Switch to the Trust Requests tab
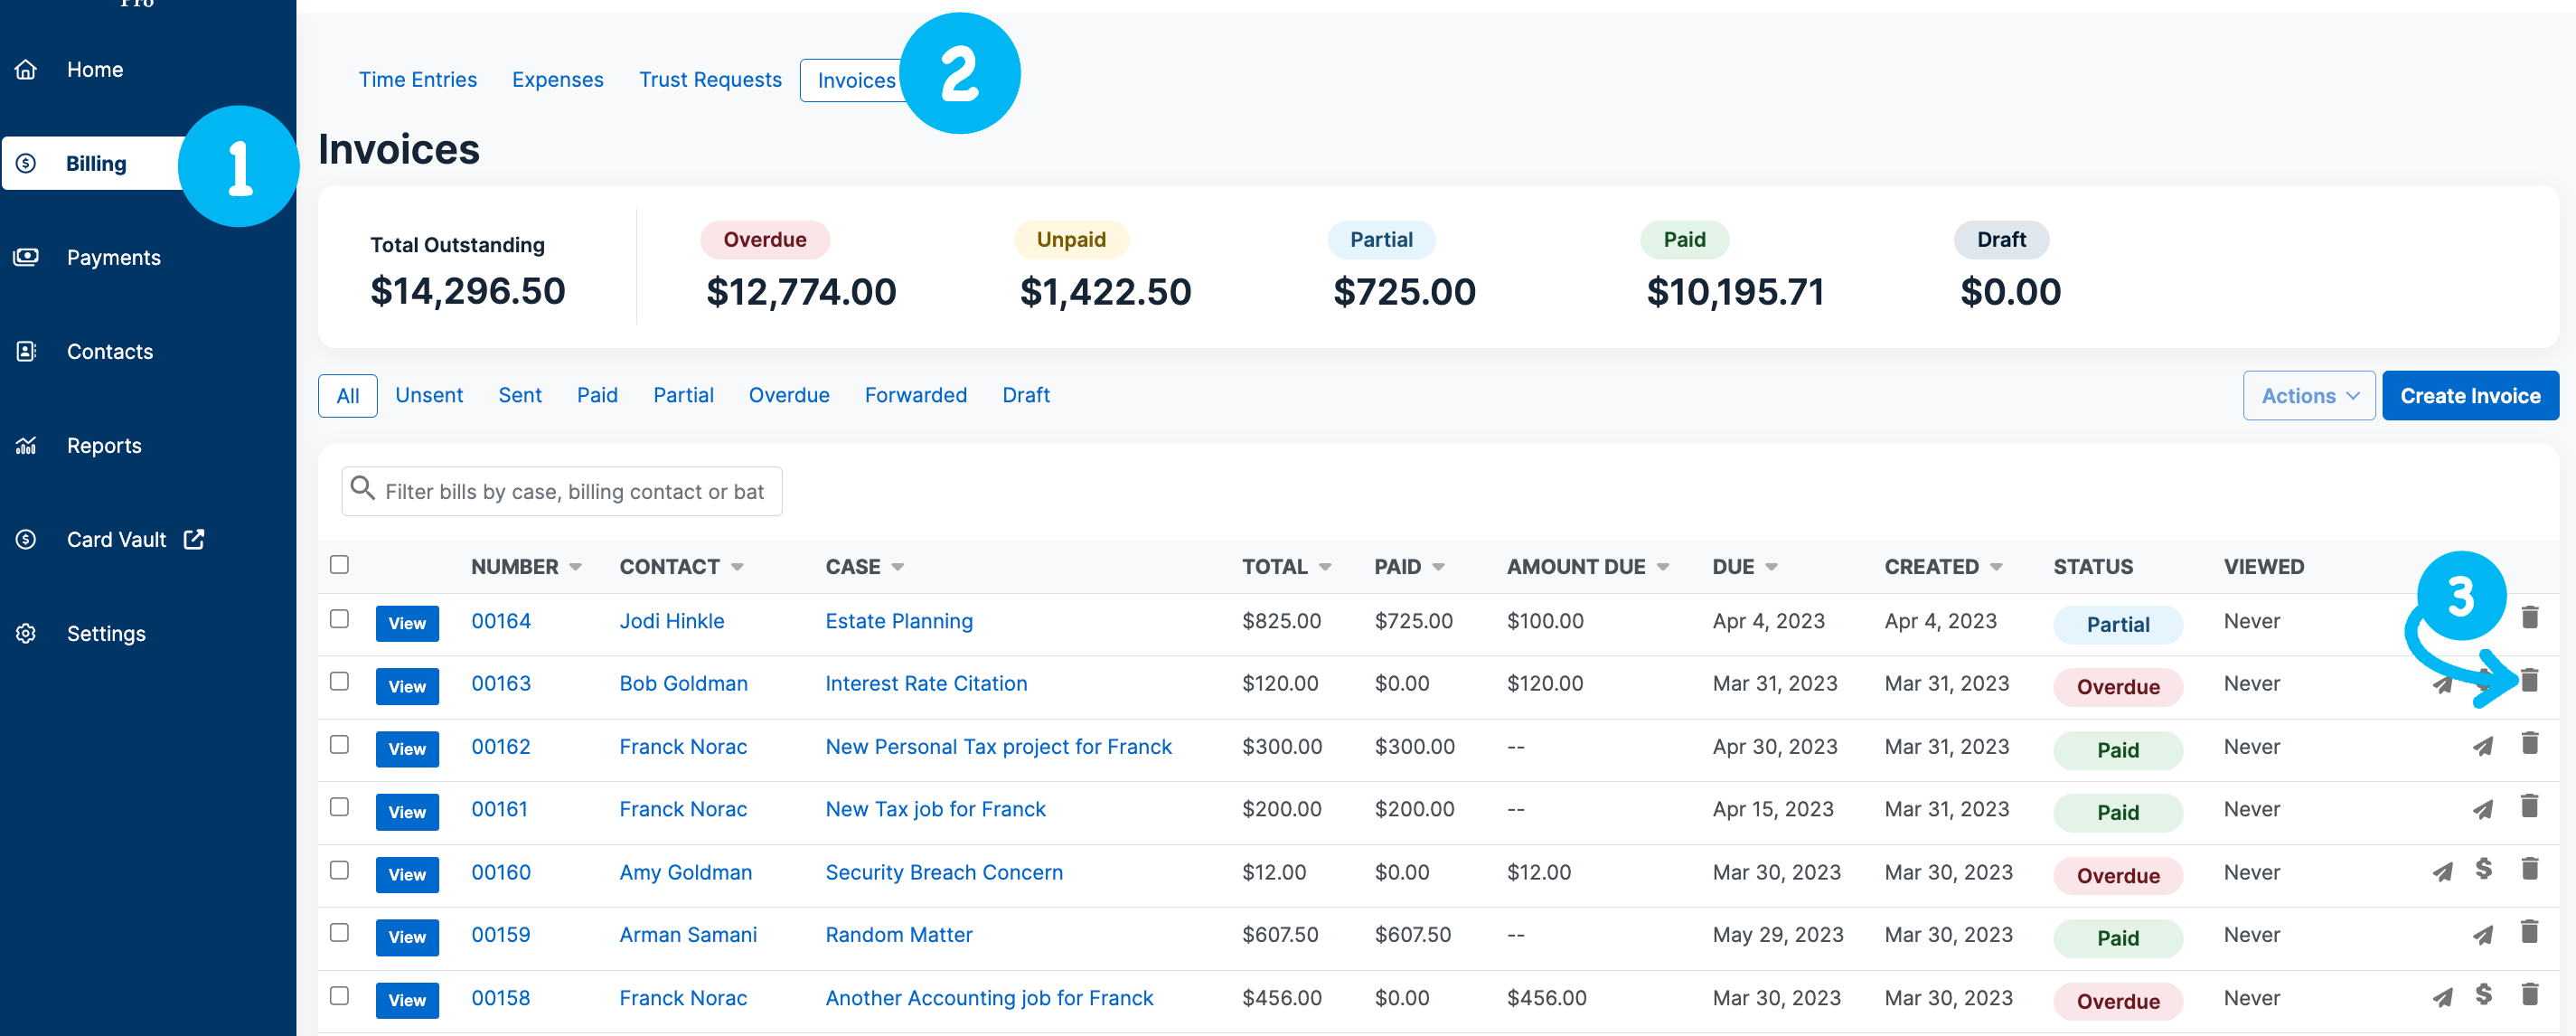The height and width of the screenshot is (1036, 2576). tap(710, 79)
